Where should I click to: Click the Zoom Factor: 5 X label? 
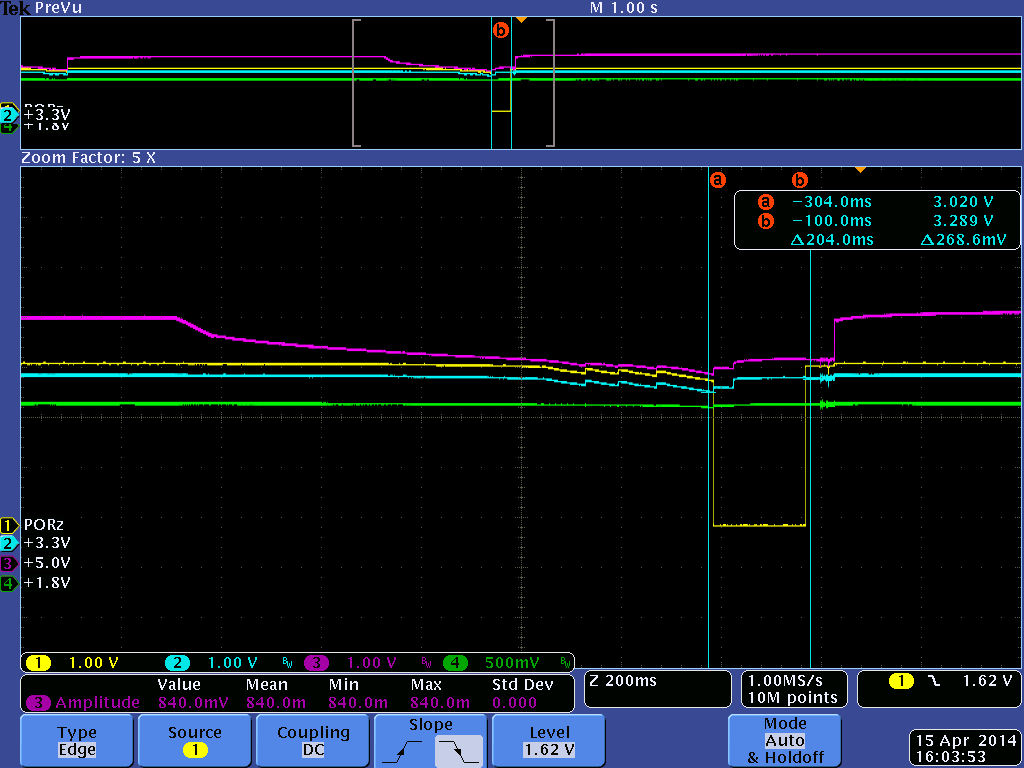pyautogui.click(x=88, y=158)
